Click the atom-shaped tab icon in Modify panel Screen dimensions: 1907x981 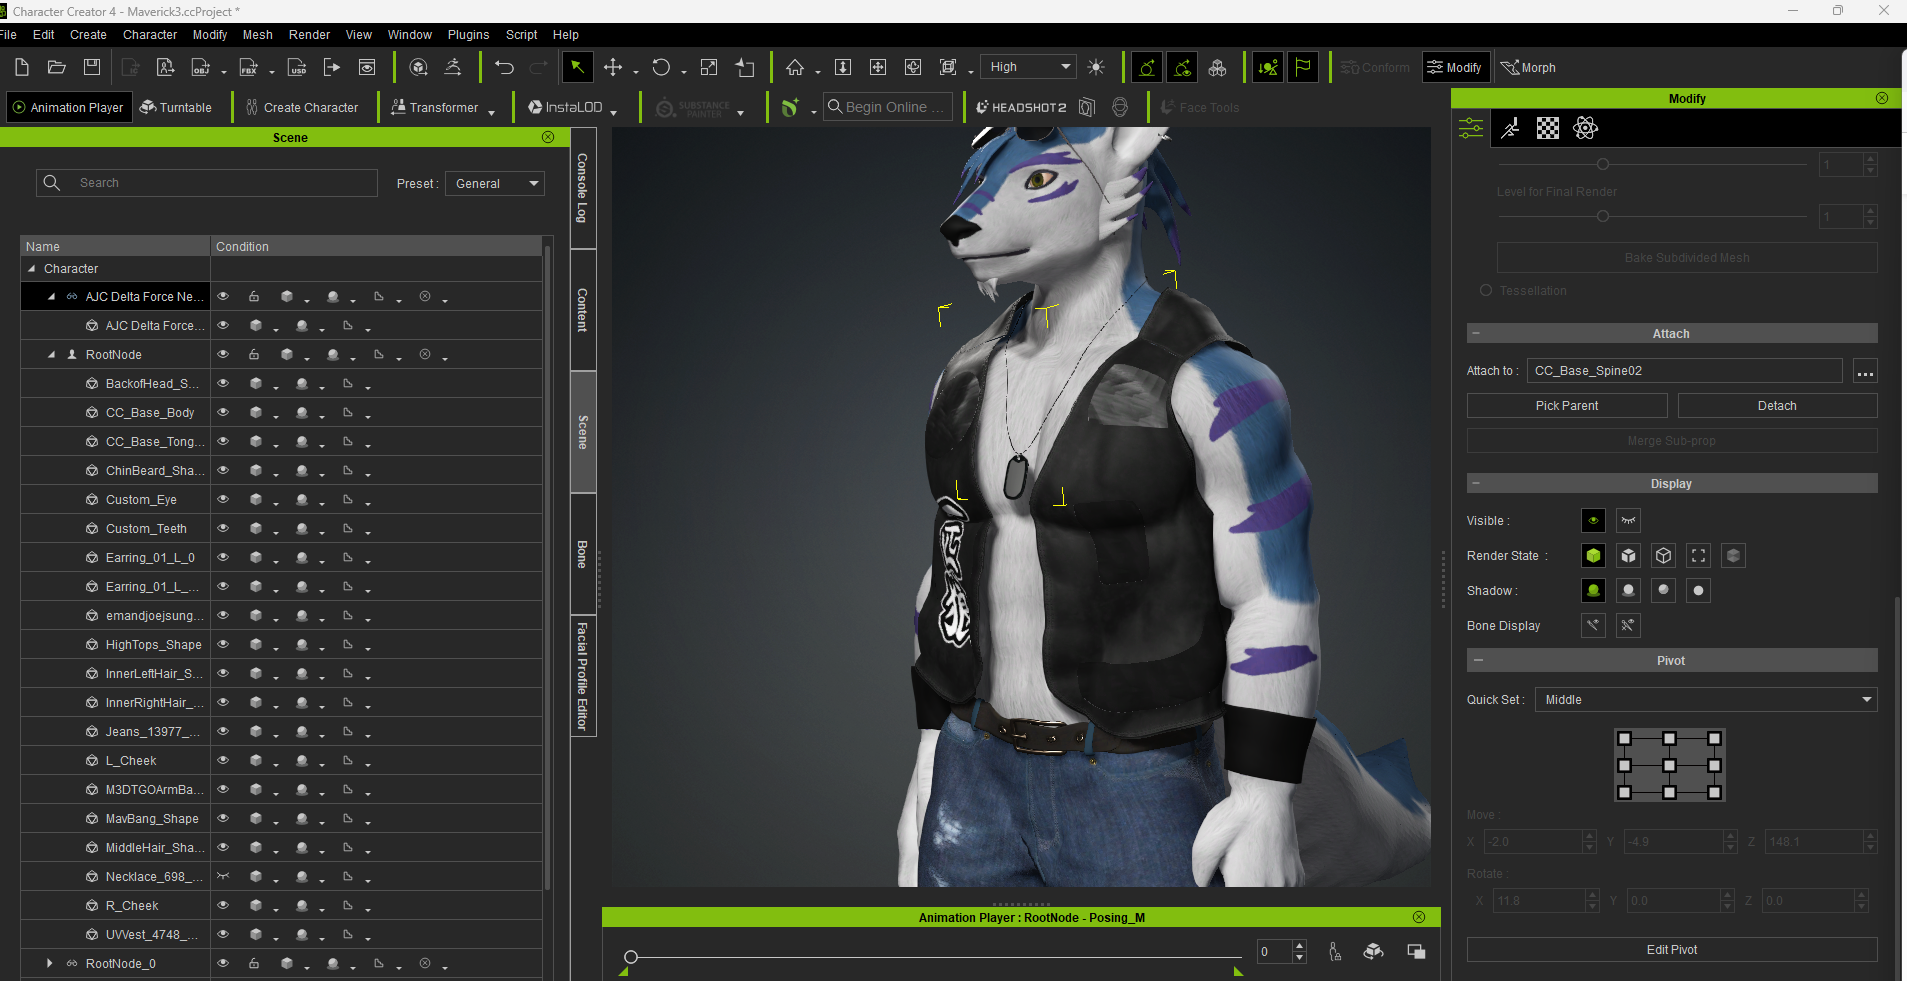coord(1585,128)
